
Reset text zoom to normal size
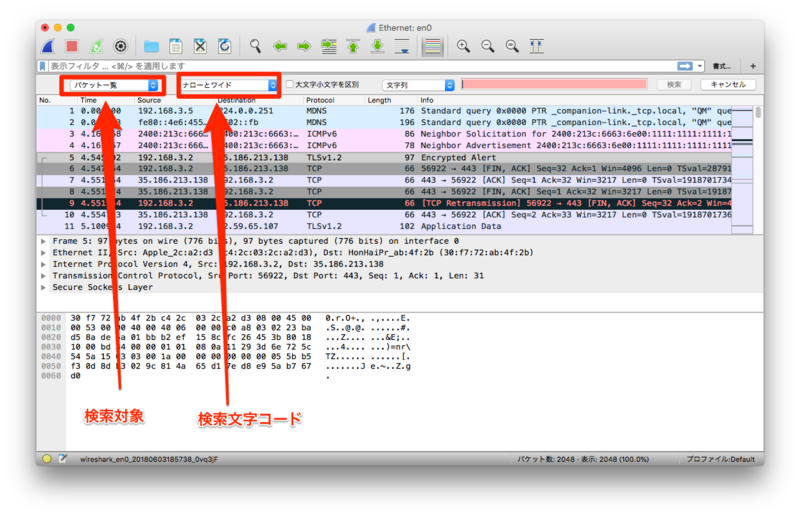(x=512, y=46)
